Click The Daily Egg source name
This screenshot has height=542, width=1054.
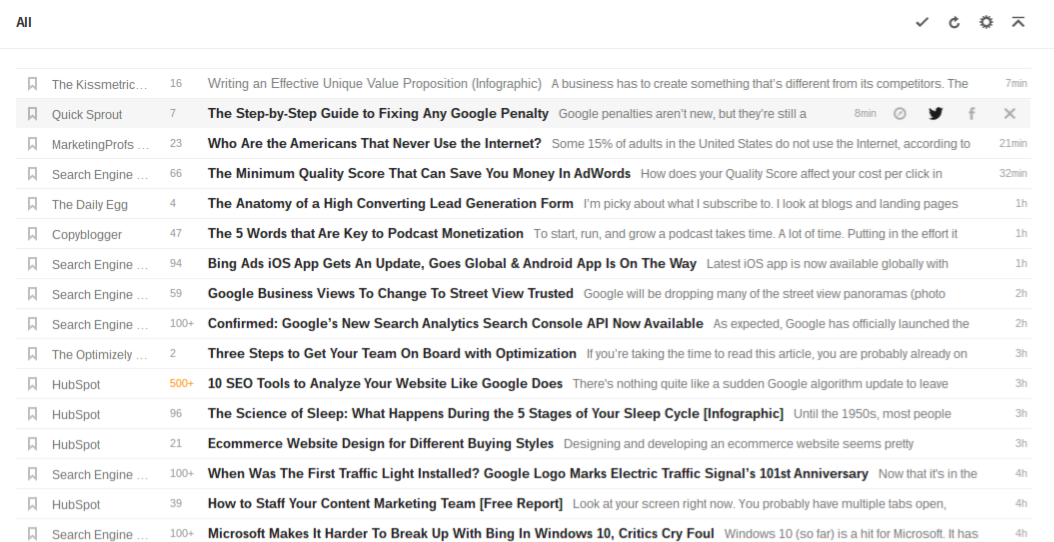pos(89,205)
